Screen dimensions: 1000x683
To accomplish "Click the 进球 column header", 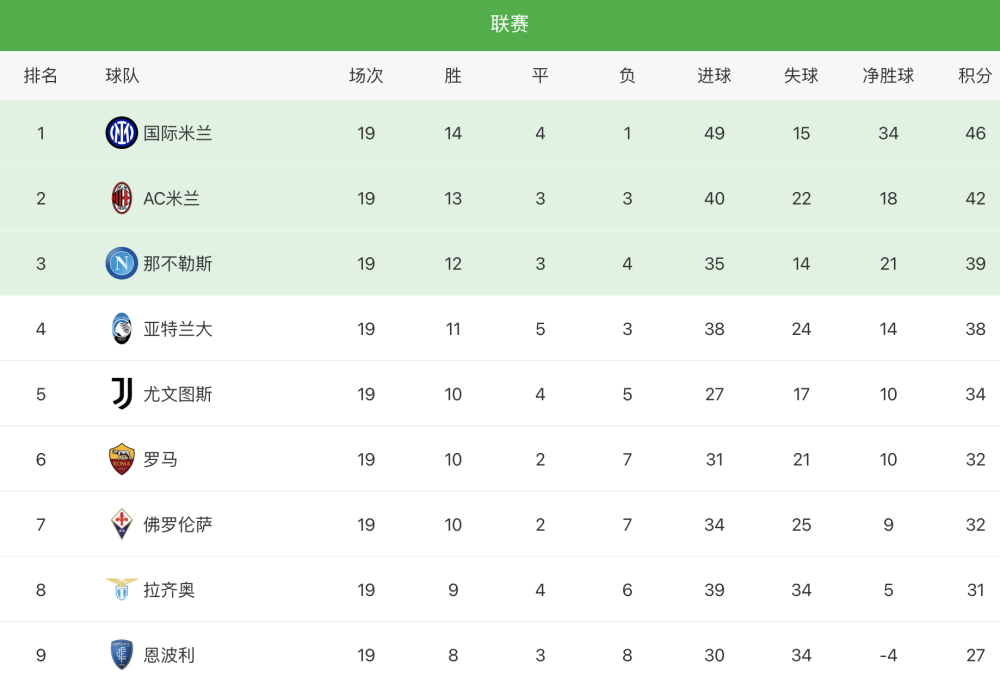I will (x=714, y=75).
